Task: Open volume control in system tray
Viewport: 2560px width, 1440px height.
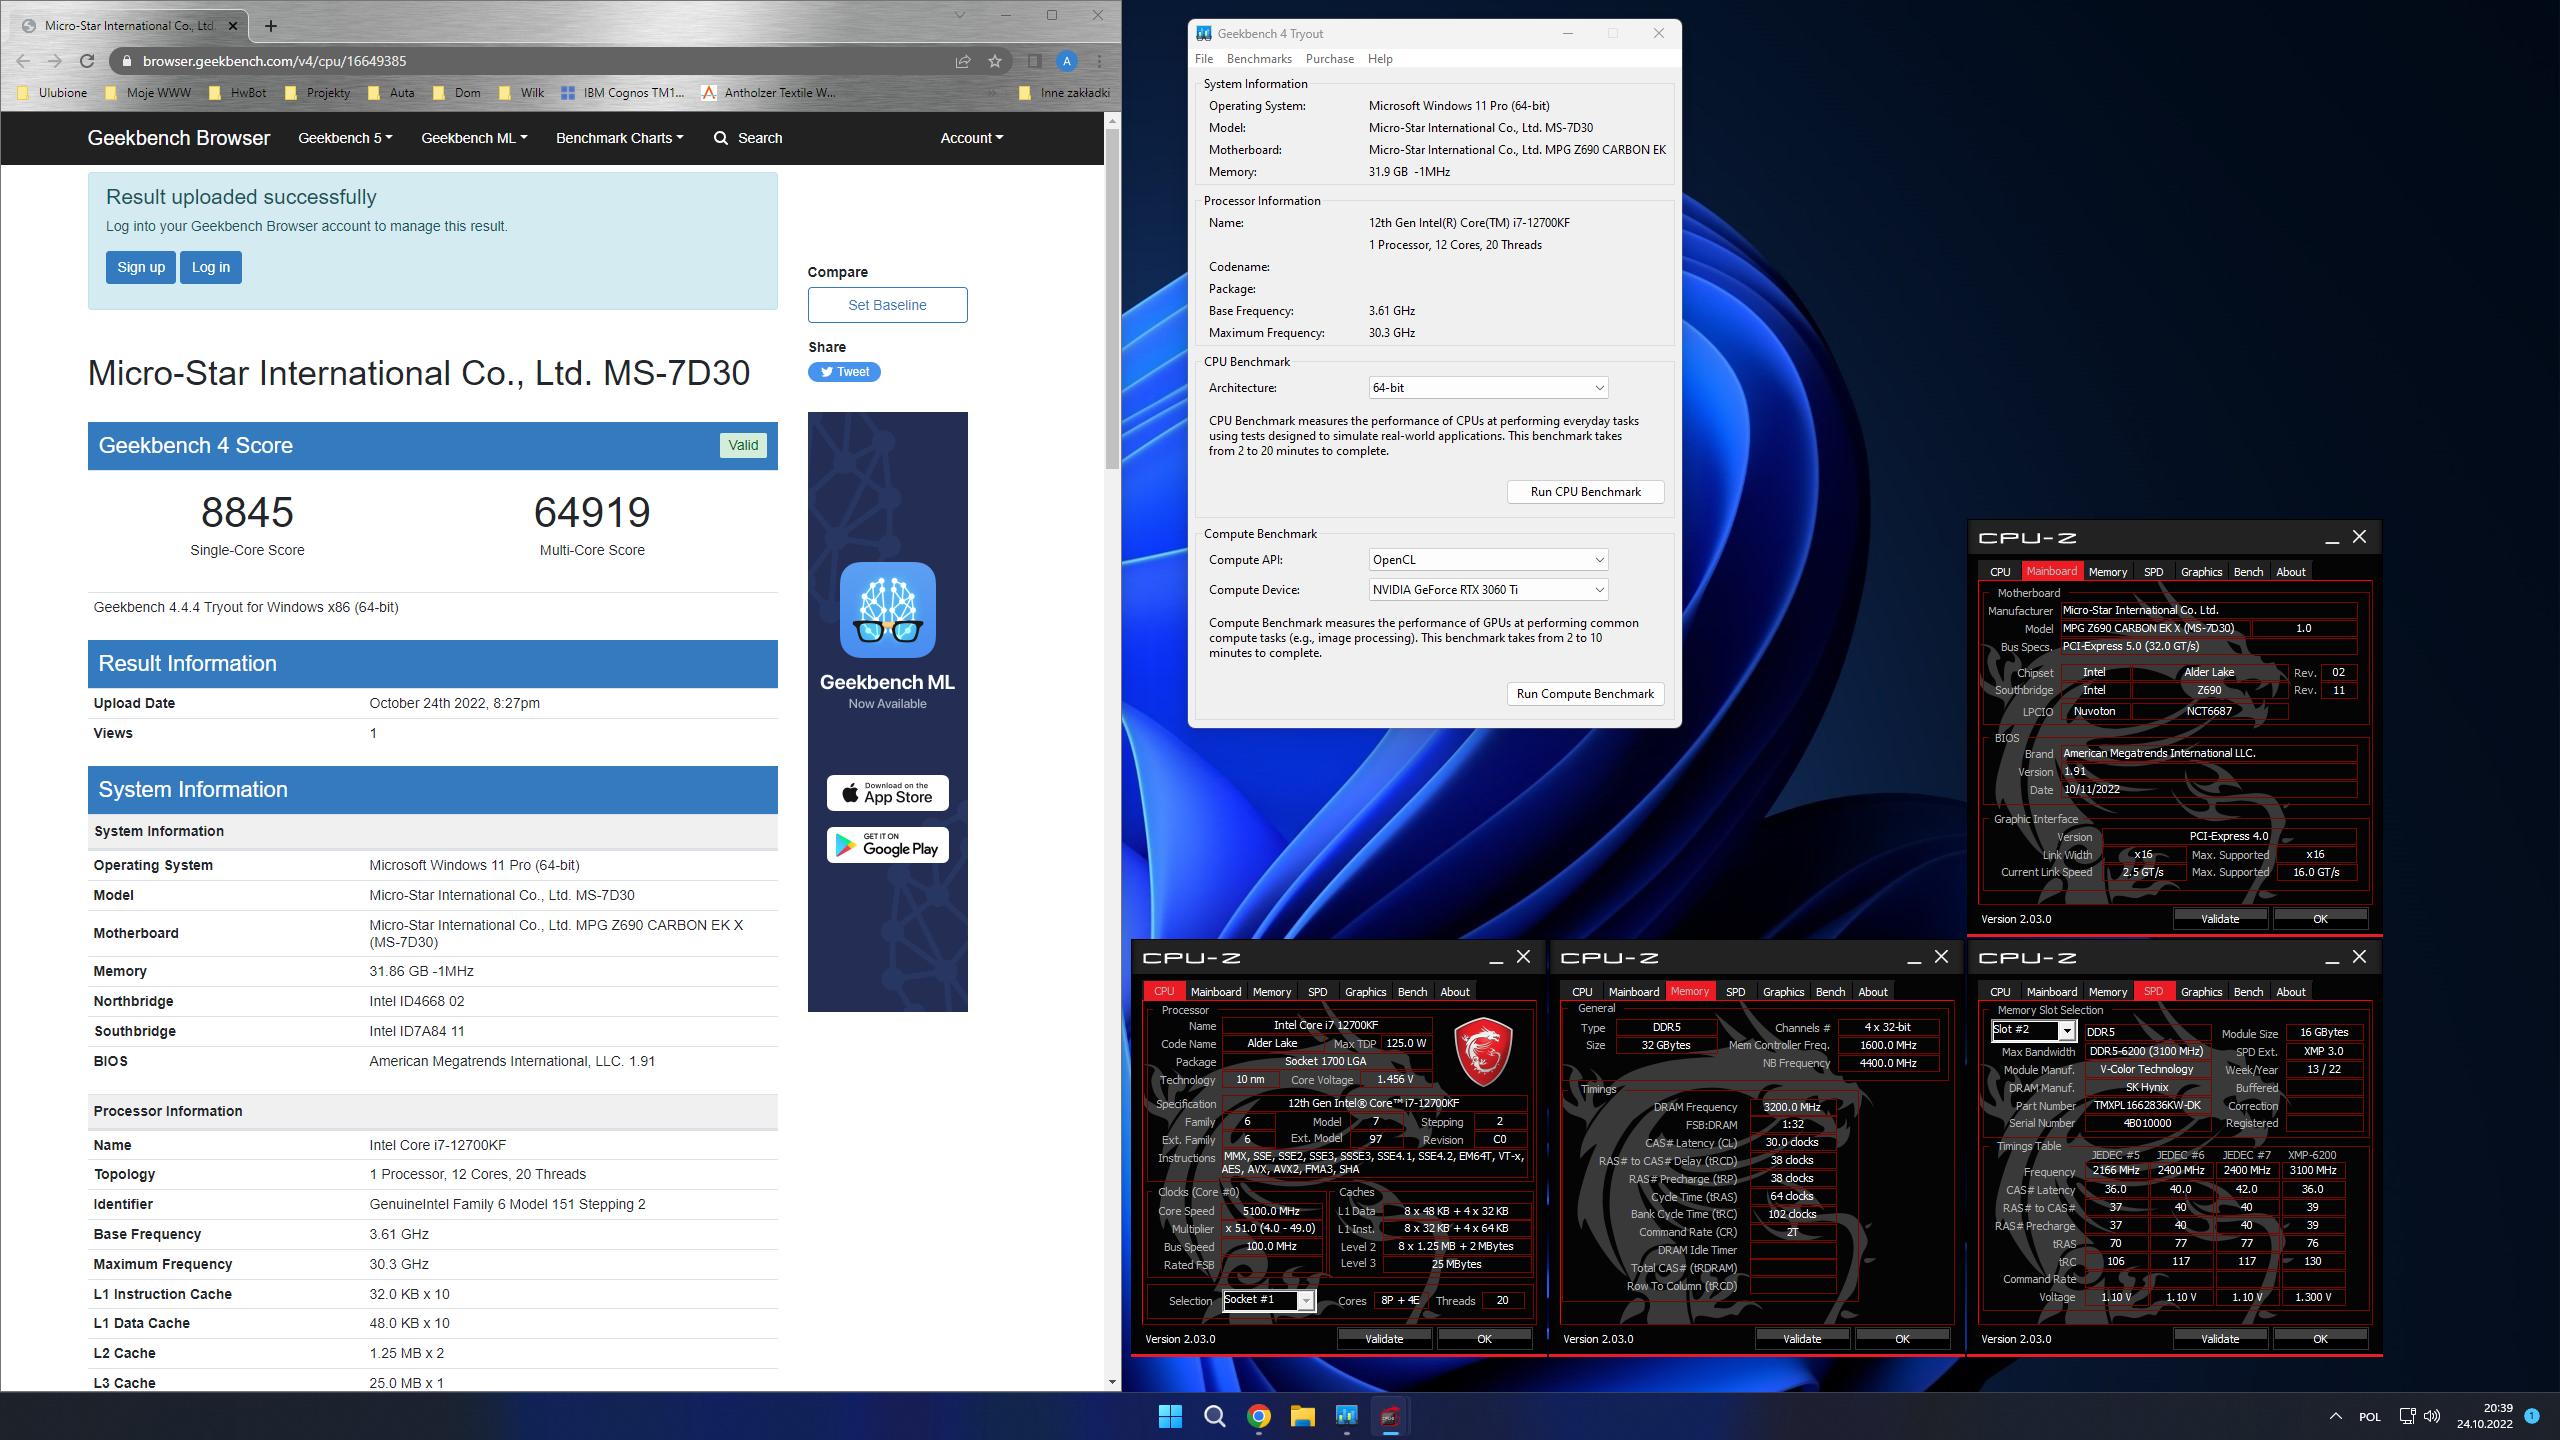Action: point(2432,1416)
